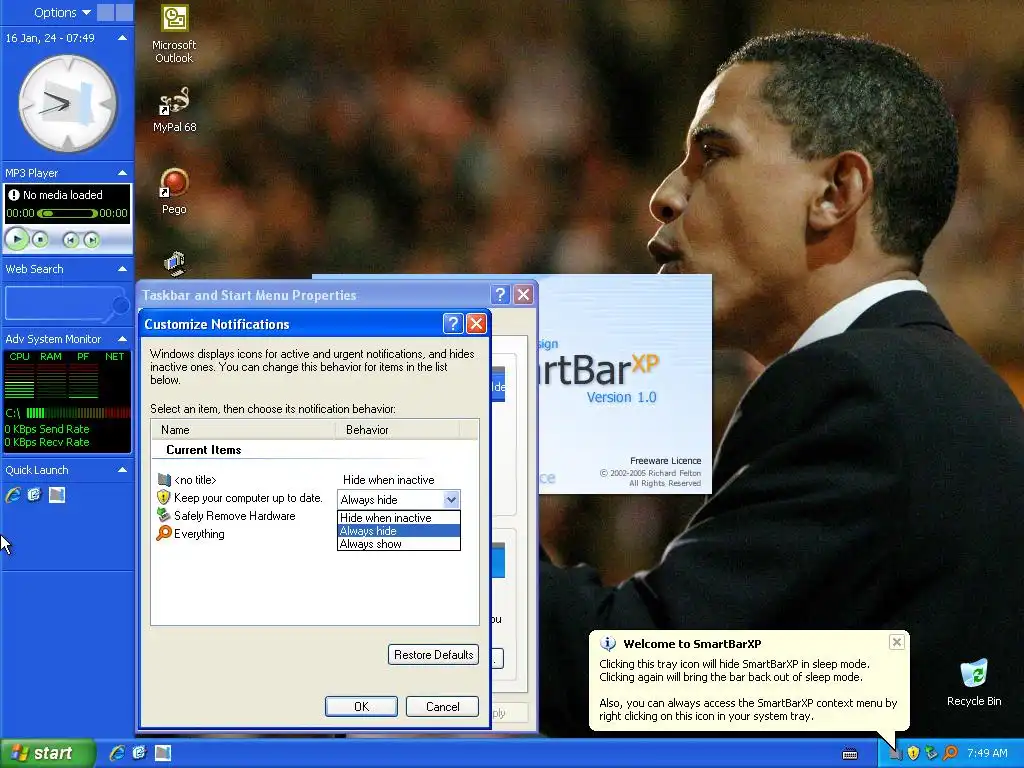
Task: Start playback in the MP3 Player
Action: (17, 240)
